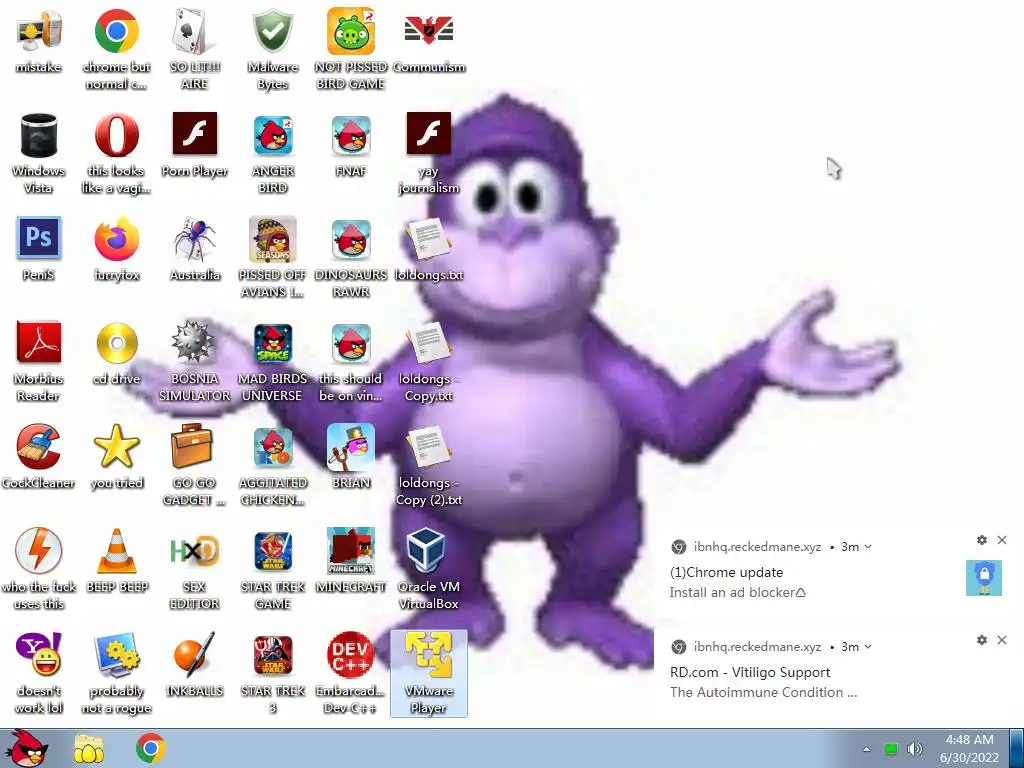
Task: Select MAD BIRDS UNIVERSE space icon
Action: (273, 361)
